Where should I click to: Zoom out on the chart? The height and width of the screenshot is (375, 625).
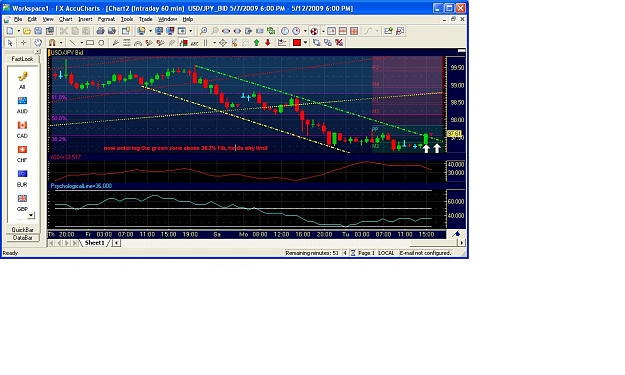[214, 31]
